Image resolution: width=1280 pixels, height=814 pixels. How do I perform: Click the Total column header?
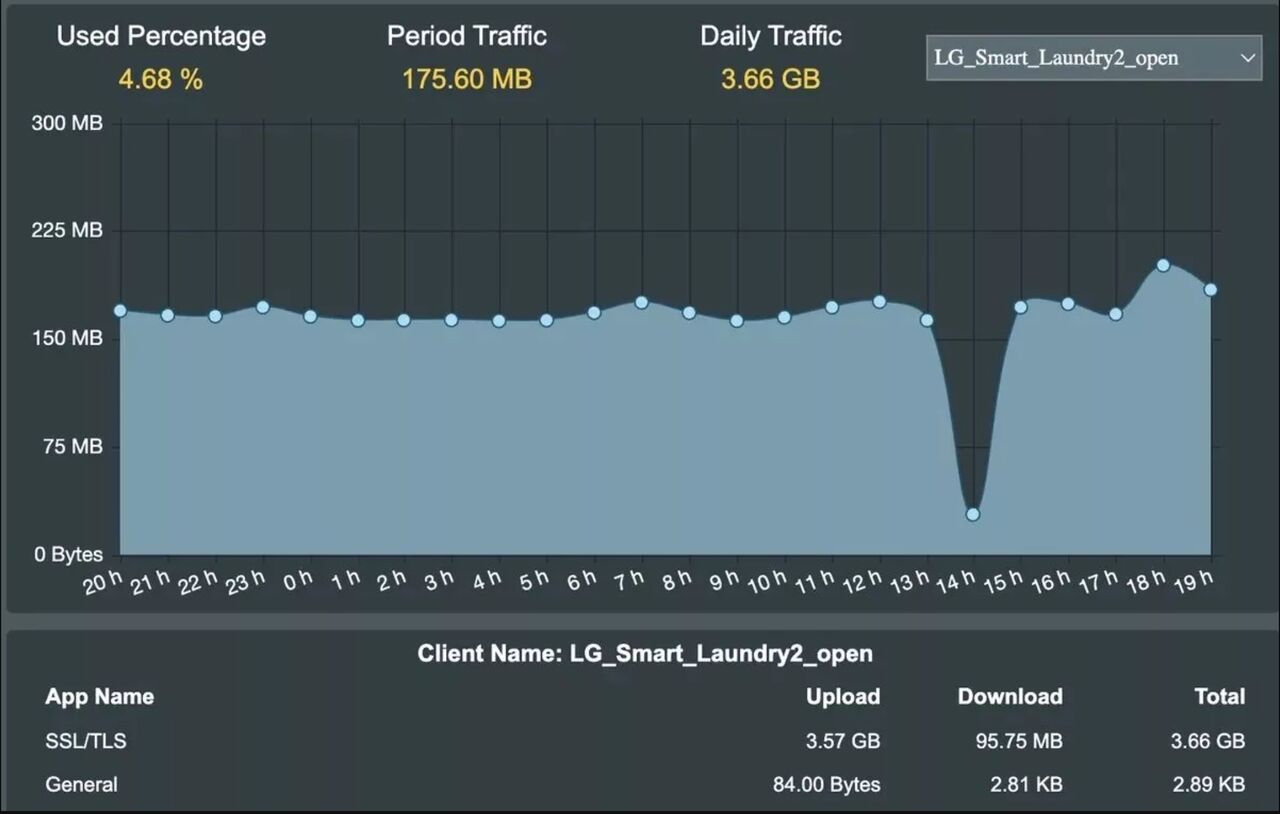[1220, 697]
